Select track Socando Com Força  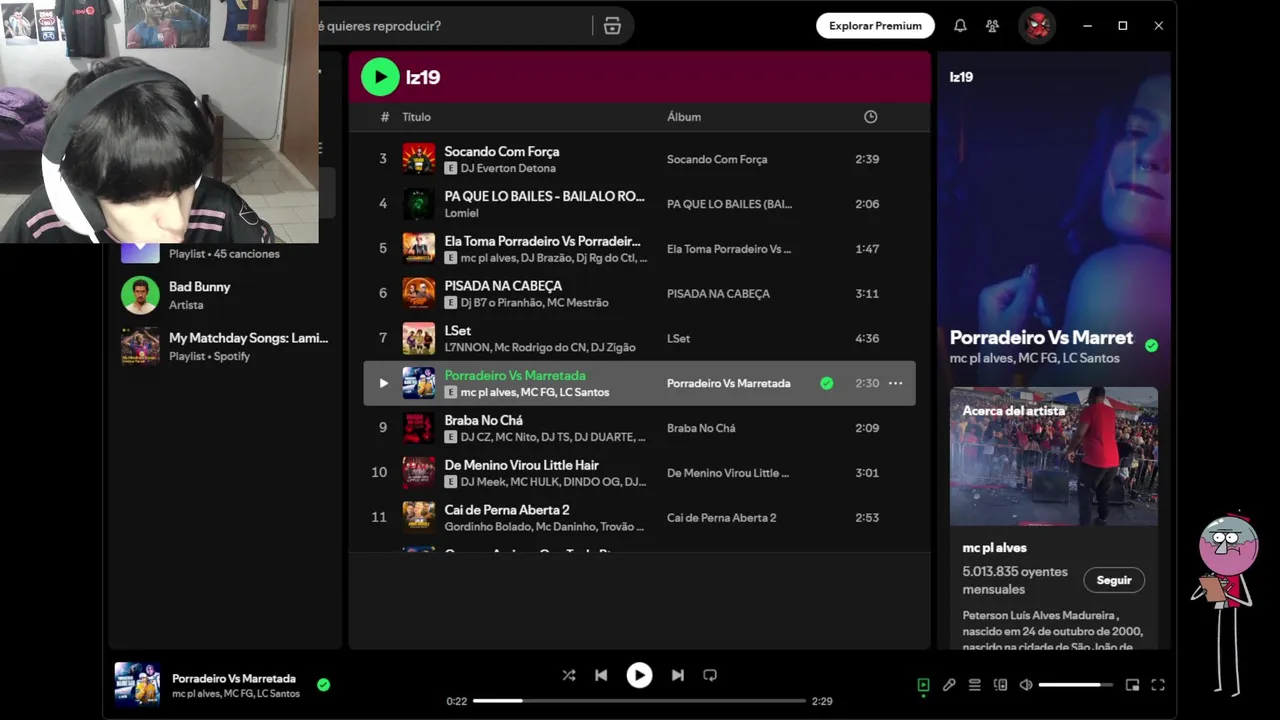(x=502, y=151)
